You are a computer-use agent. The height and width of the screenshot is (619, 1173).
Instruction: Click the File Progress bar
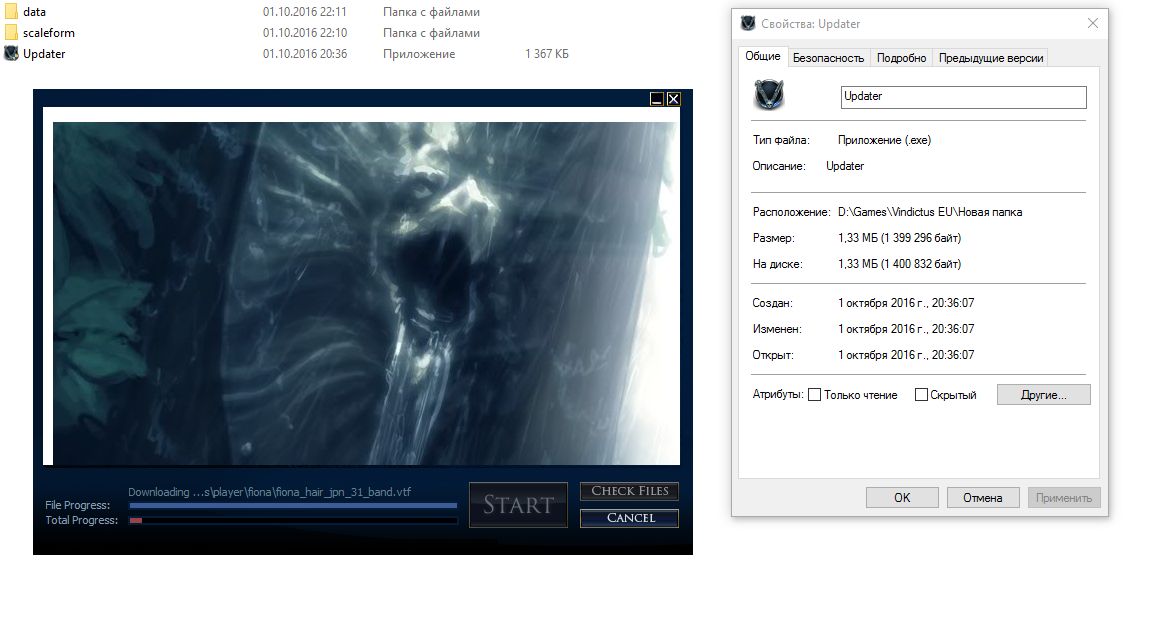pyautogui.click(x=293, y=506)
